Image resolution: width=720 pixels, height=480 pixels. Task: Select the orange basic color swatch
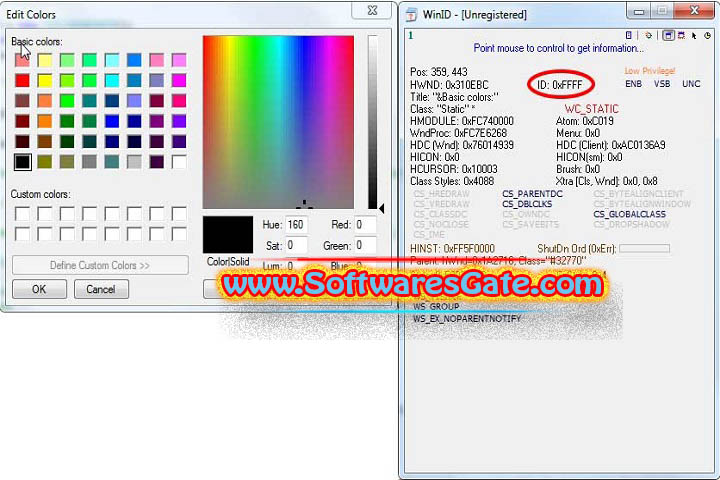[45, 121]
